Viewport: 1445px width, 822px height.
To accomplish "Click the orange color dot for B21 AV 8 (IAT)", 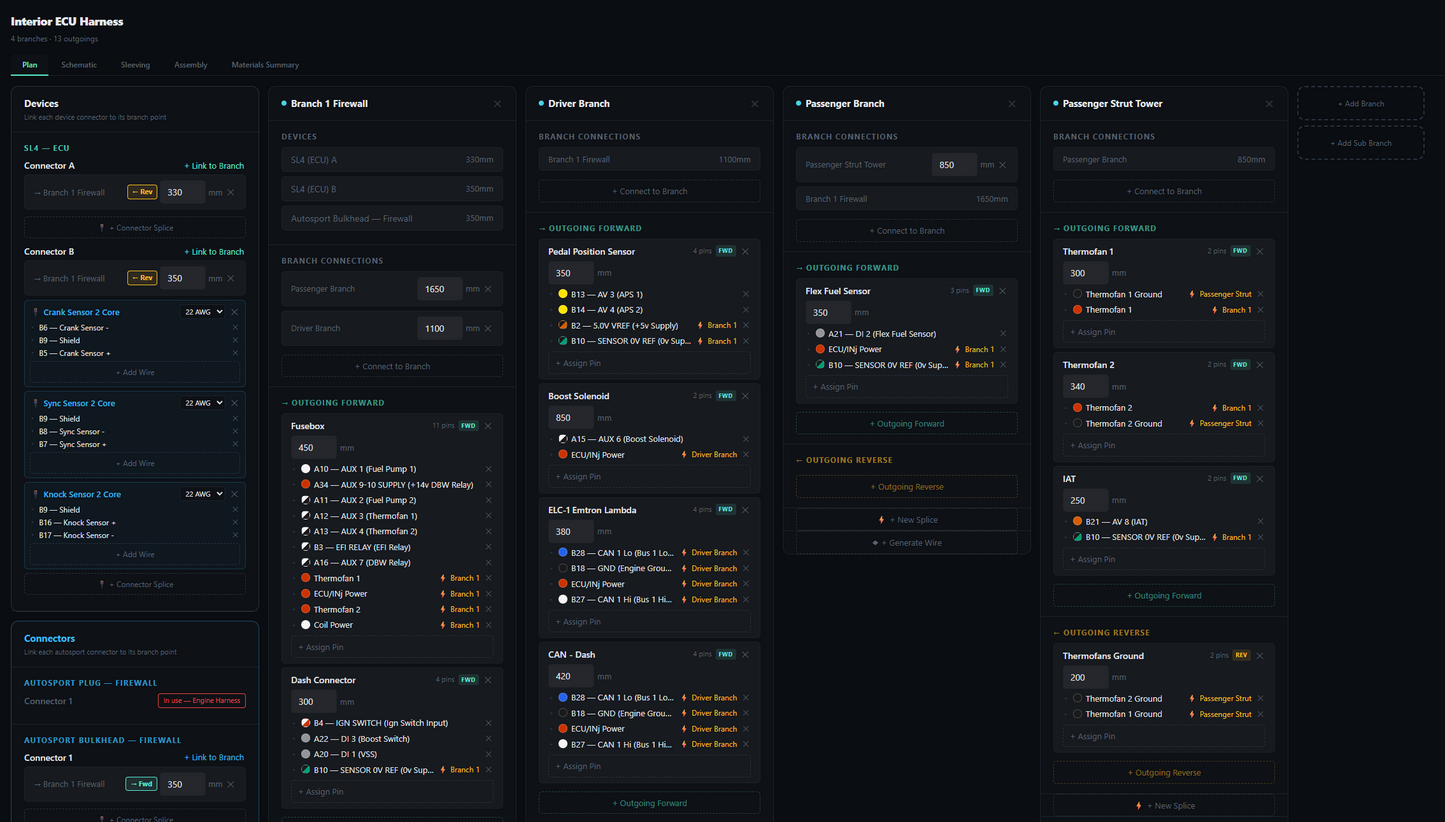I will (1077, 522).
